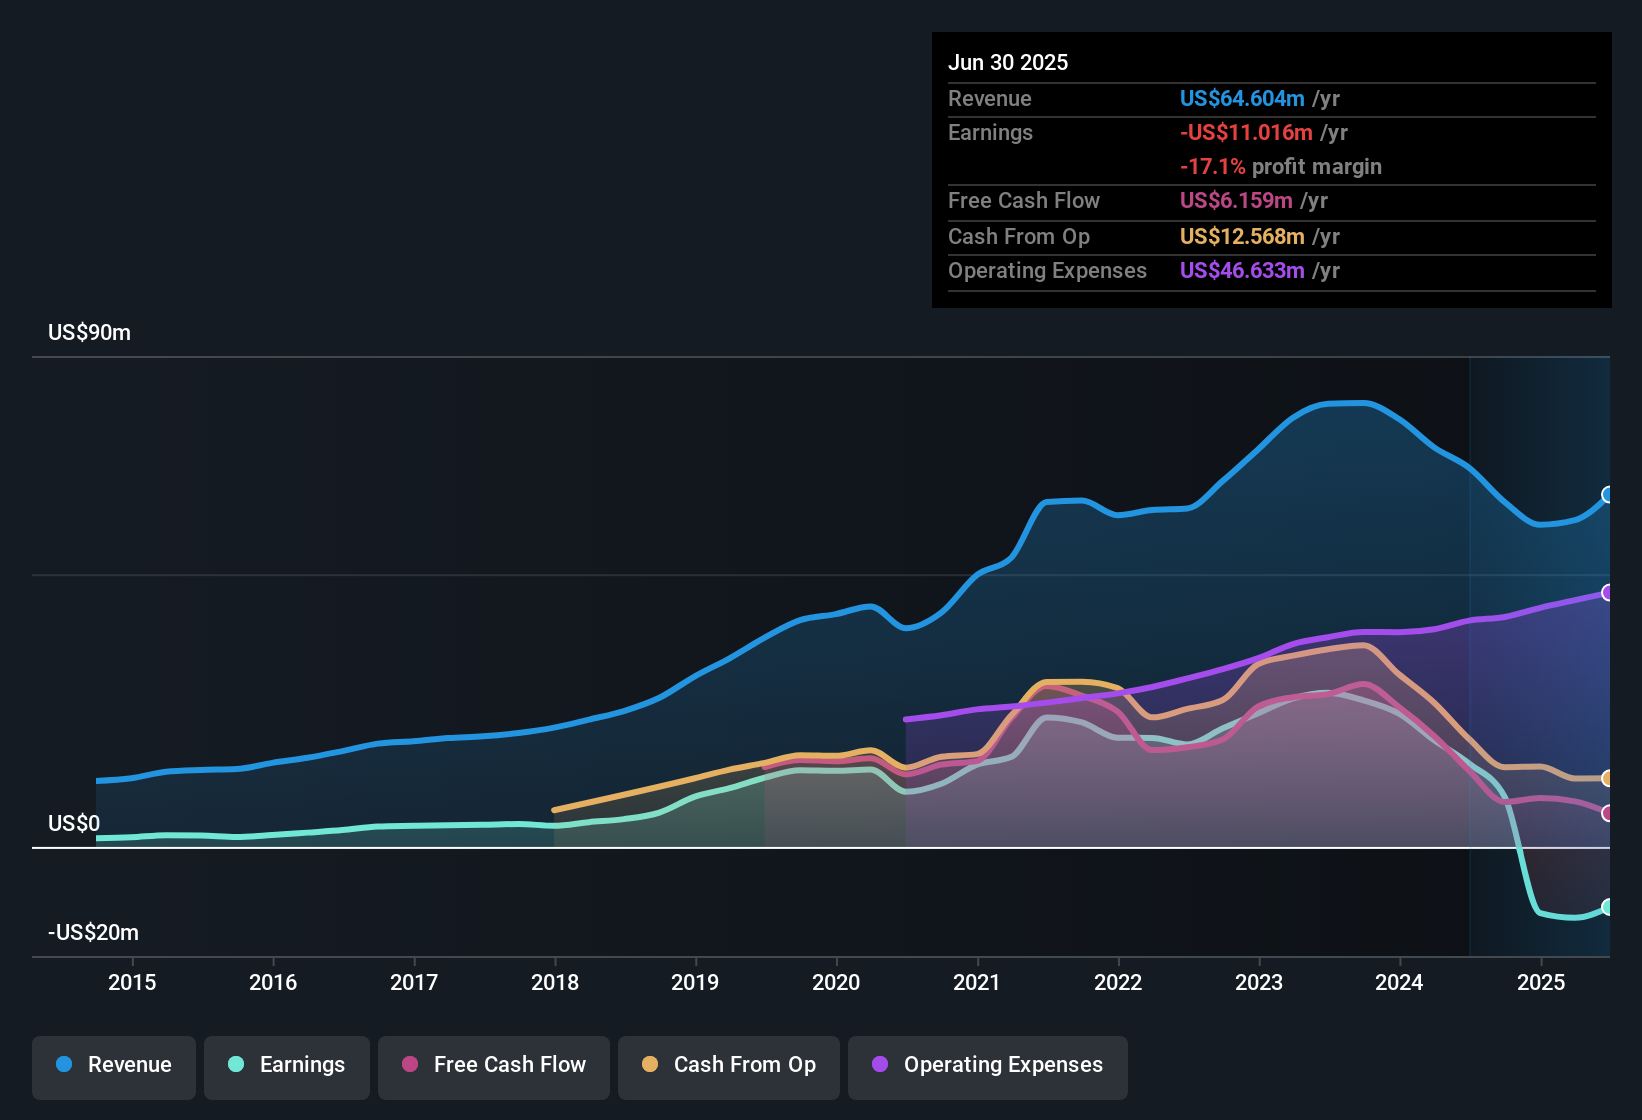The height and width of the screenshot is (1120, 1642).
Task: Click the Operating Expenses endpoint marker
Action: (x=1607, y=592)
